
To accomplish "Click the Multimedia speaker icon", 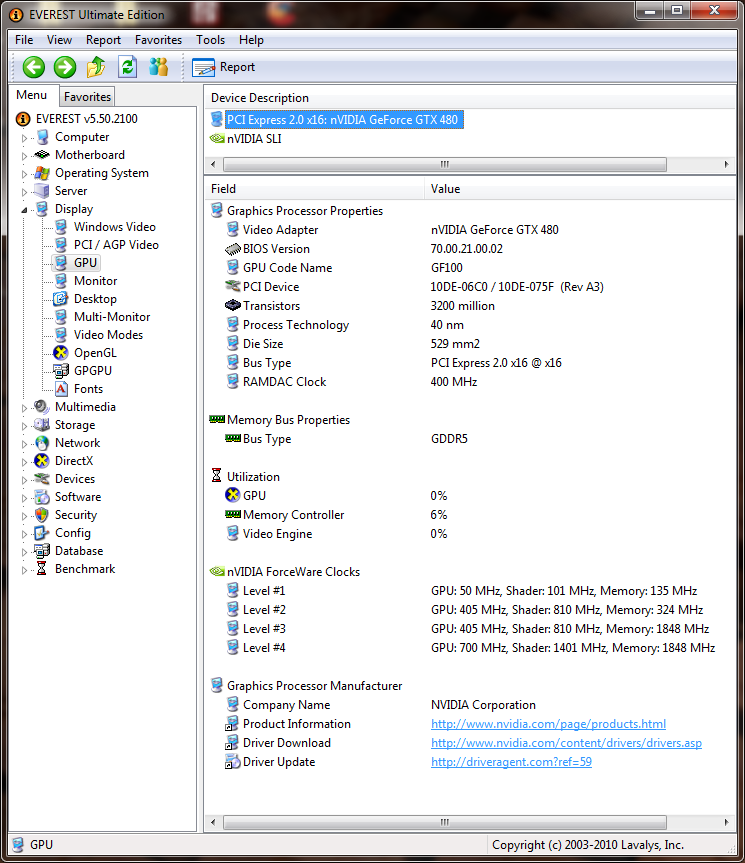I will (x=41, y=407).
